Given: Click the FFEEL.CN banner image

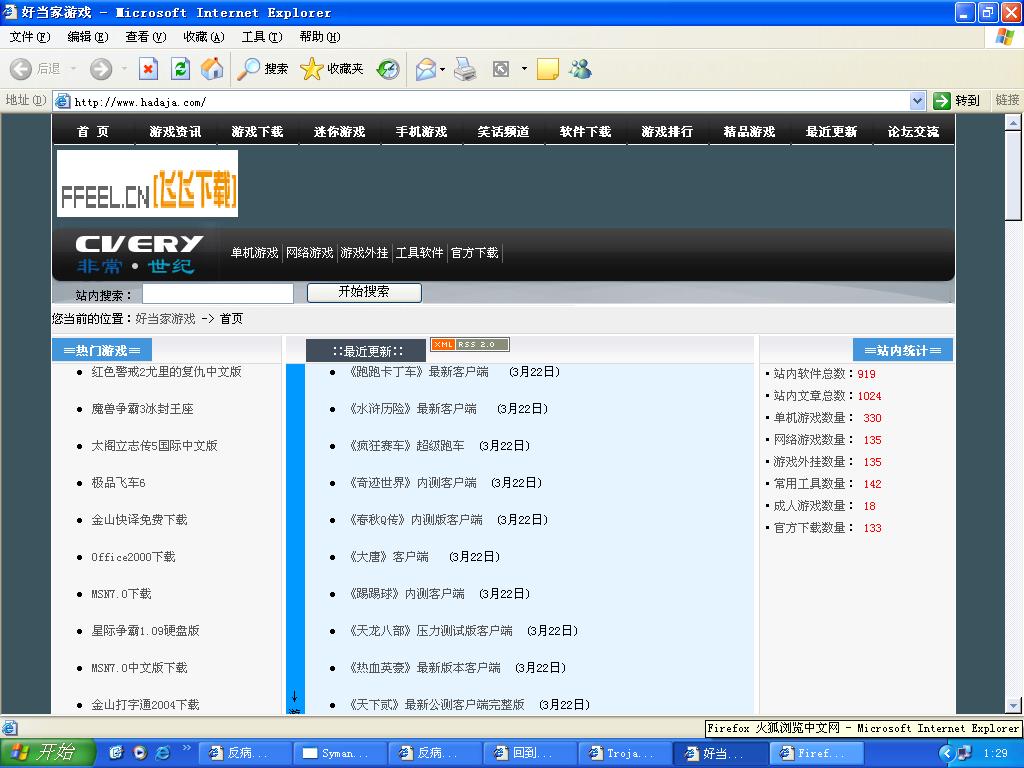Looking at the screenshot, I should [148, 184].
